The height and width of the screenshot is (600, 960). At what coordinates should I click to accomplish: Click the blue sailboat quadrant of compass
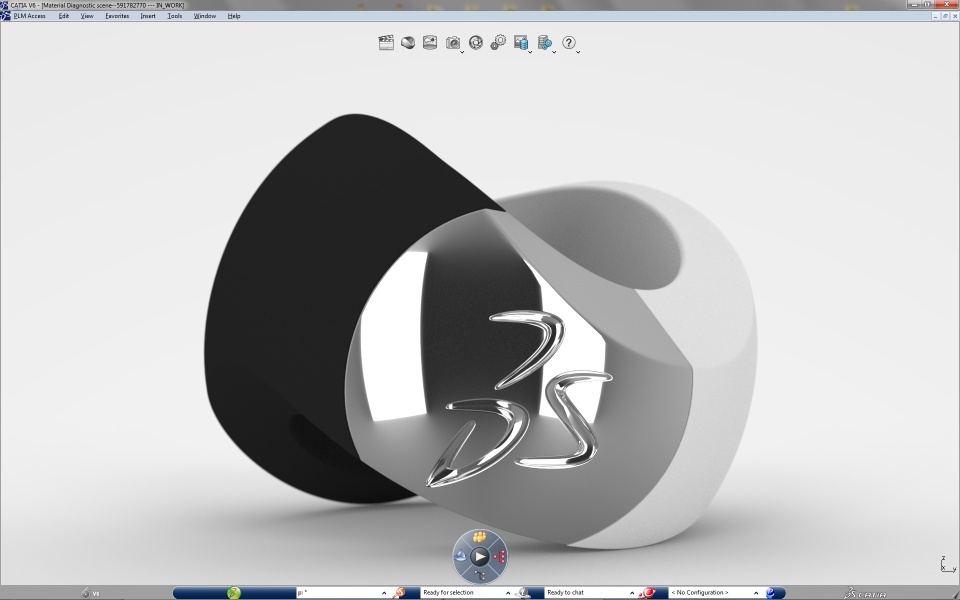click(460, 557)
